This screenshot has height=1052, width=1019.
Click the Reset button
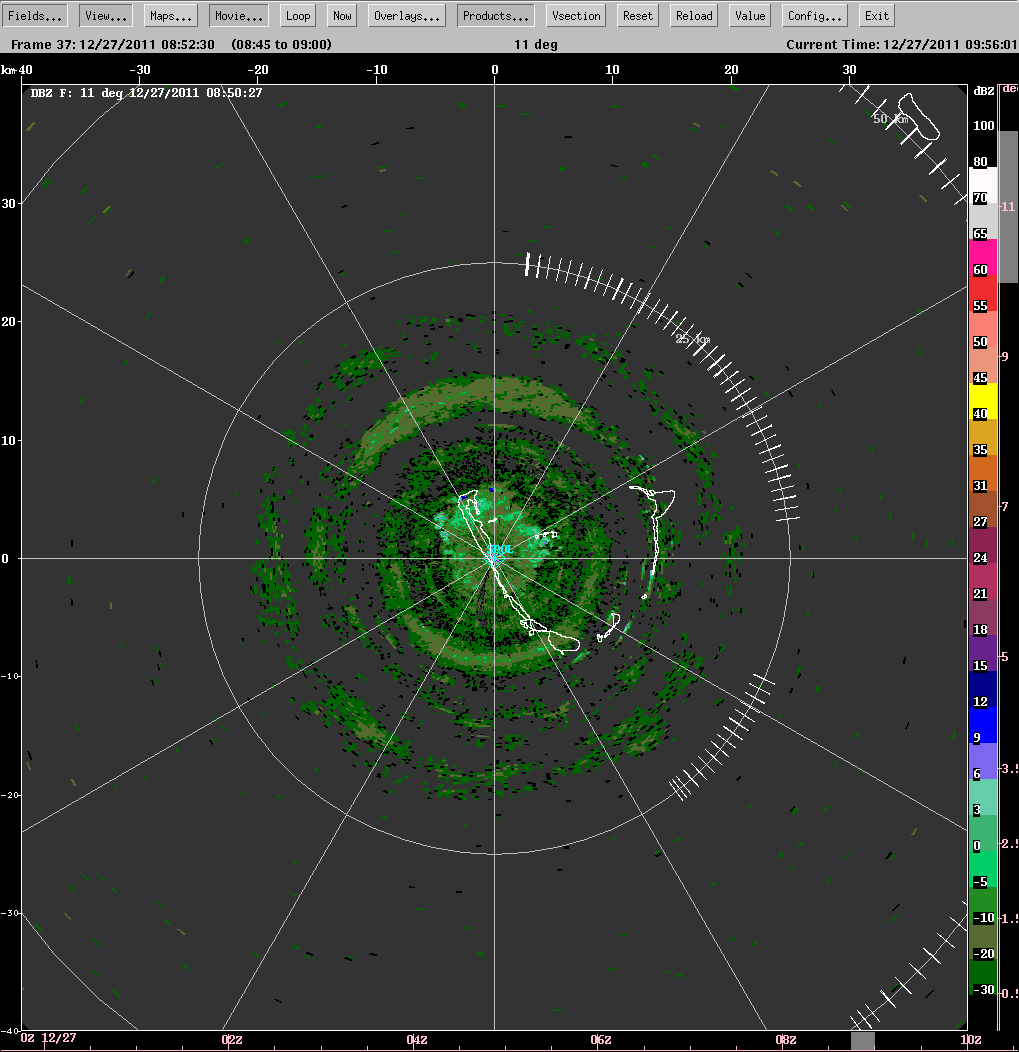tap(637, 15)
